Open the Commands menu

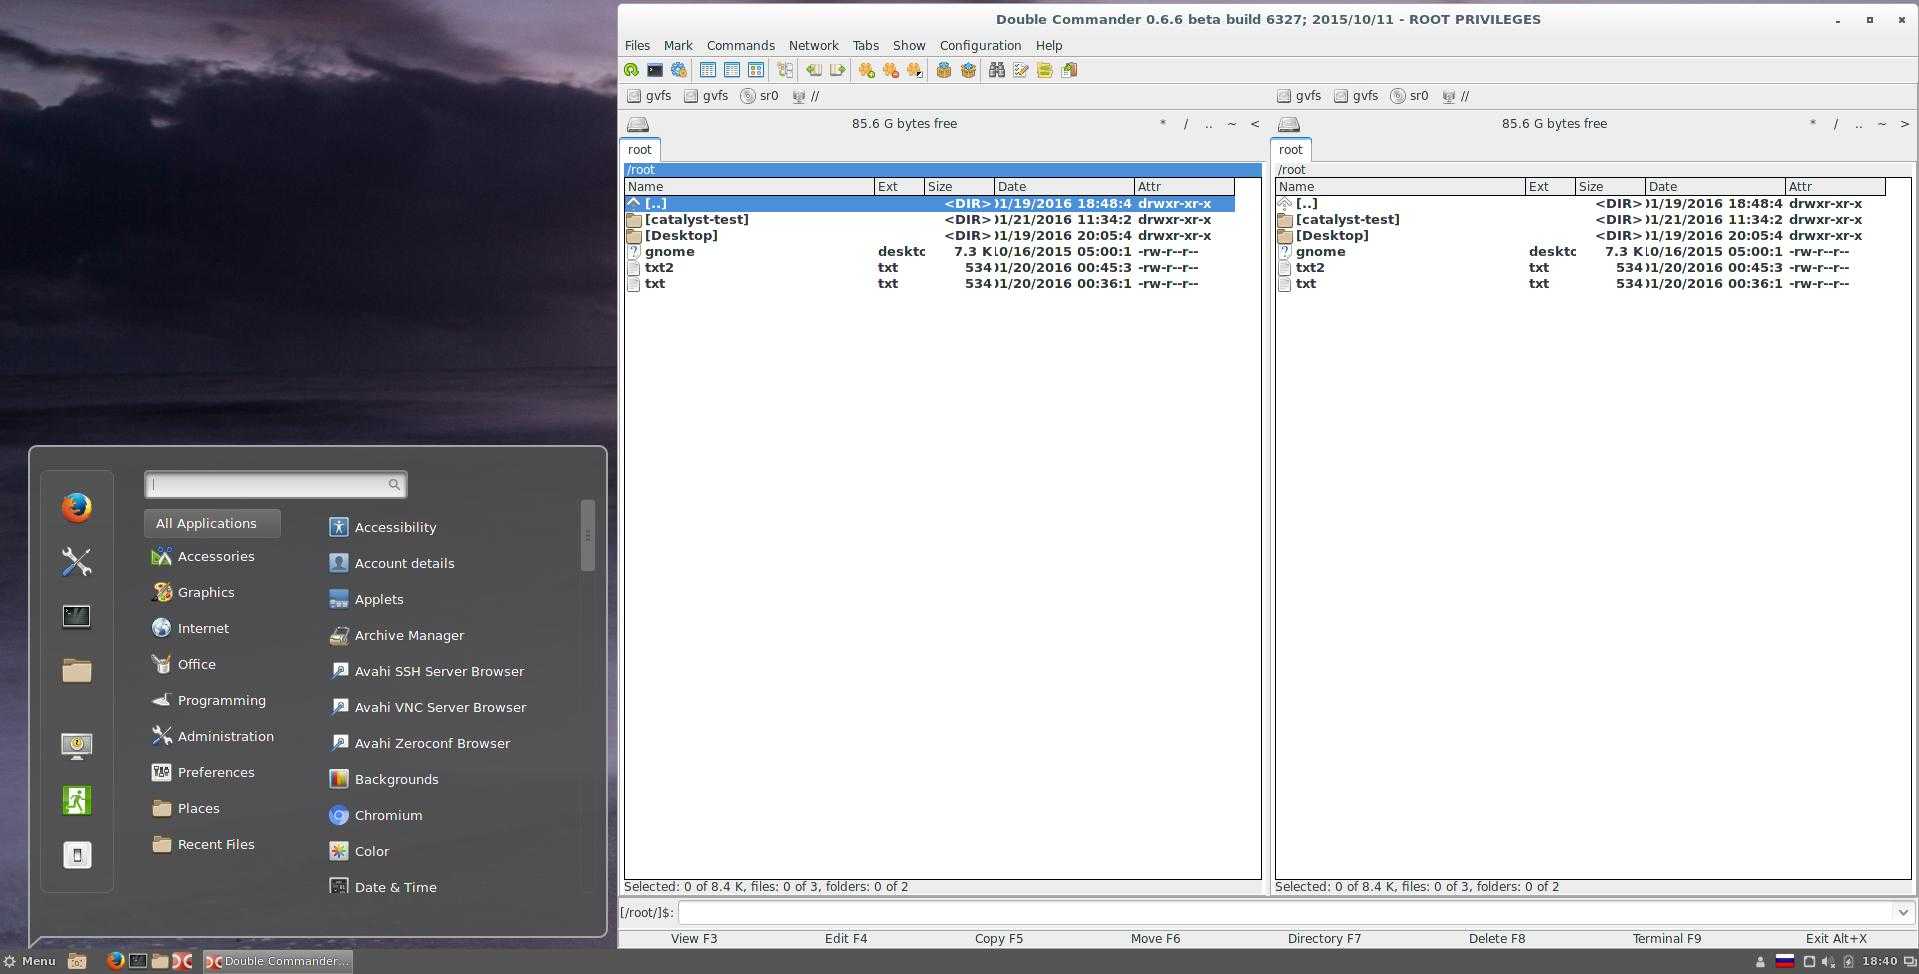pyautogui.click(x=740, y=46)
